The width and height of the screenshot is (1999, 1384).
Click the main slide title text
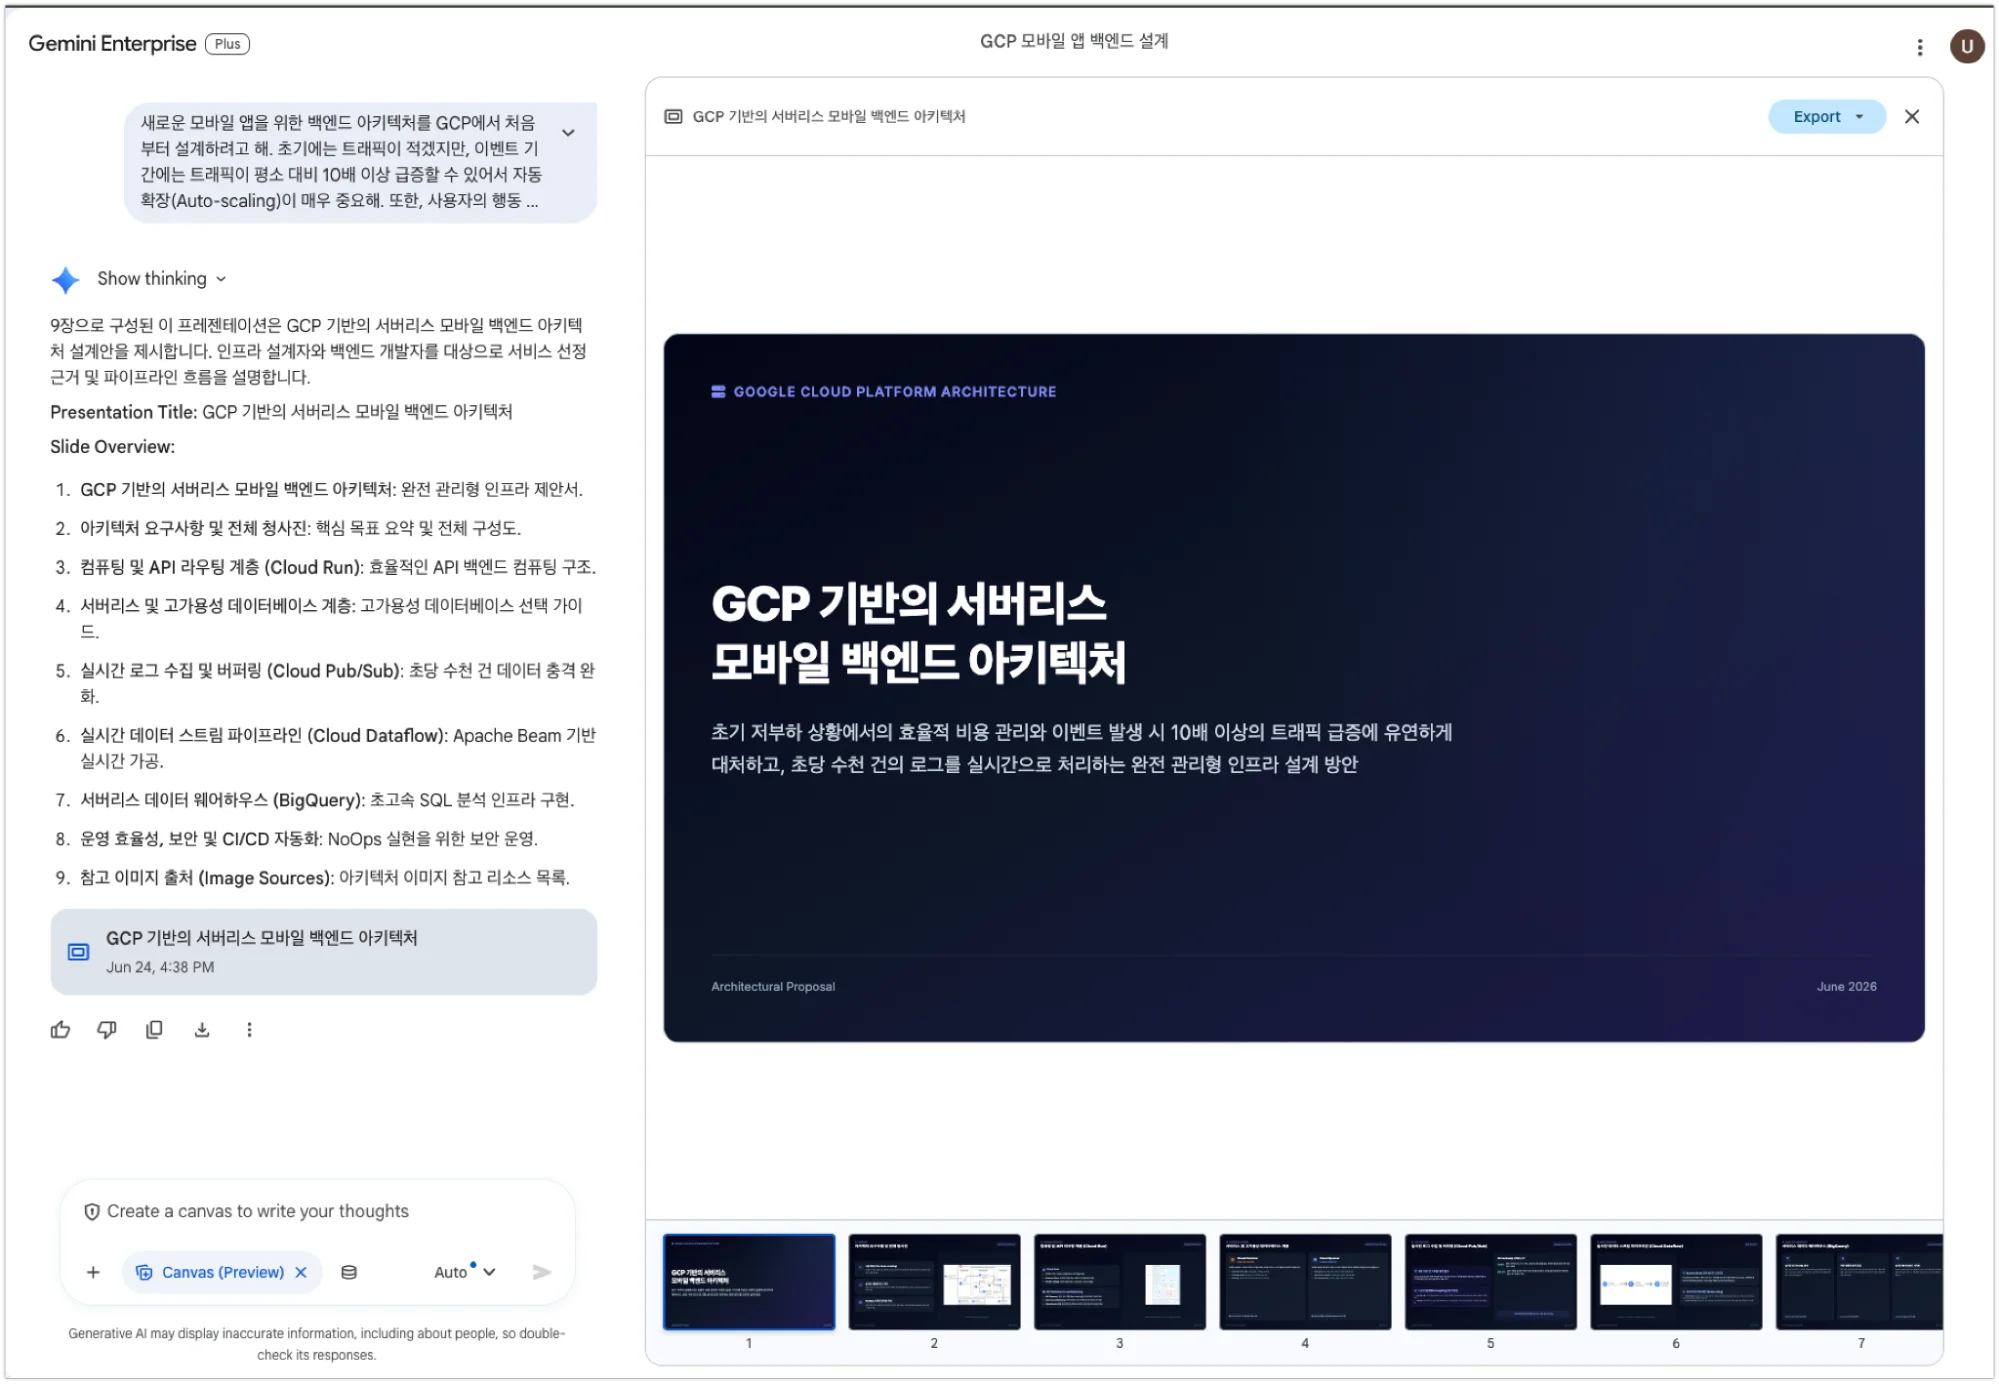pyautogui.click(x=918, y=633)
